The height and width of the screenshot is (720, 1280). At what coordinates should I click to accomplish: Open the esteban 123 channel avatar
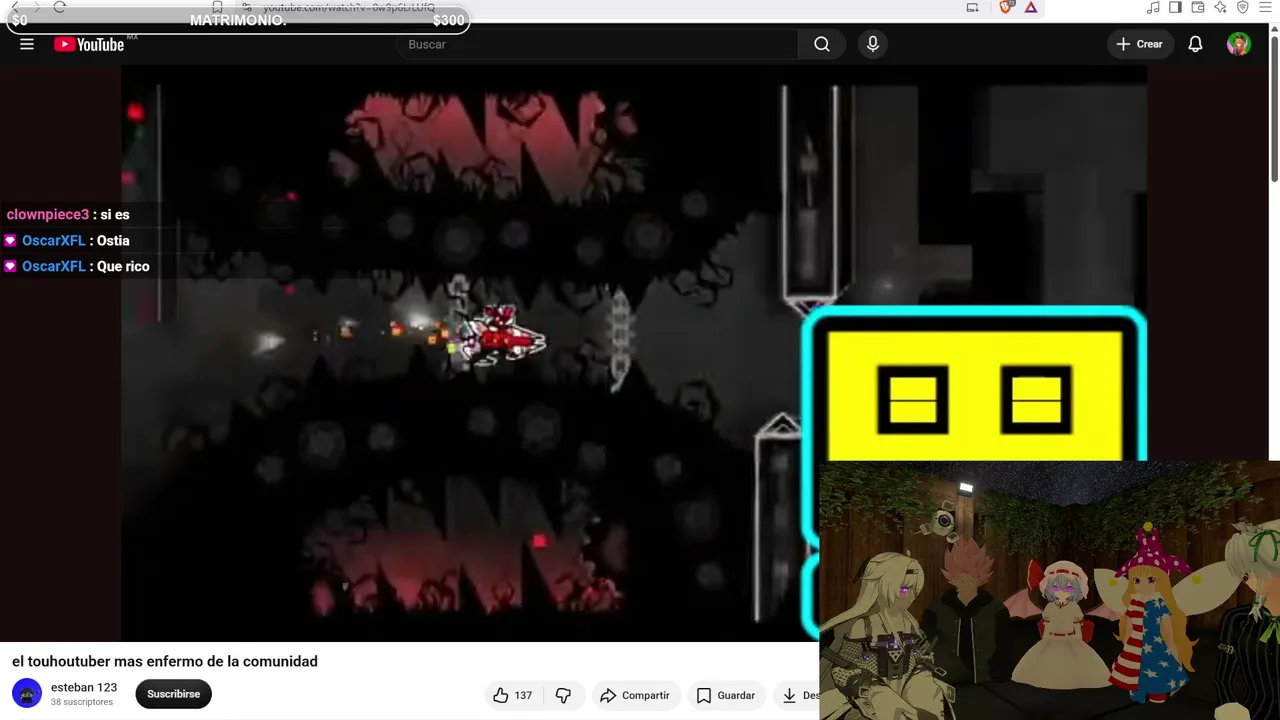click(x=27, y=693)
